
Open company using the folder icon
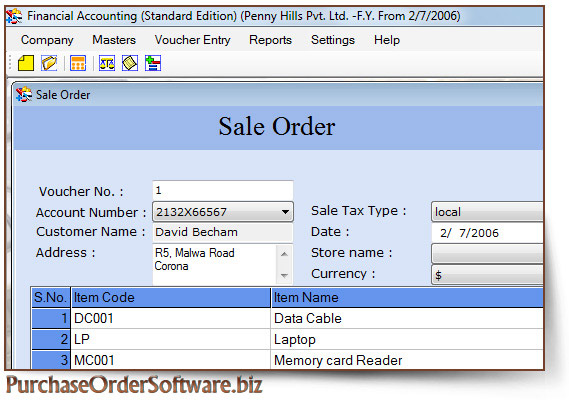[x=49, y=63]
